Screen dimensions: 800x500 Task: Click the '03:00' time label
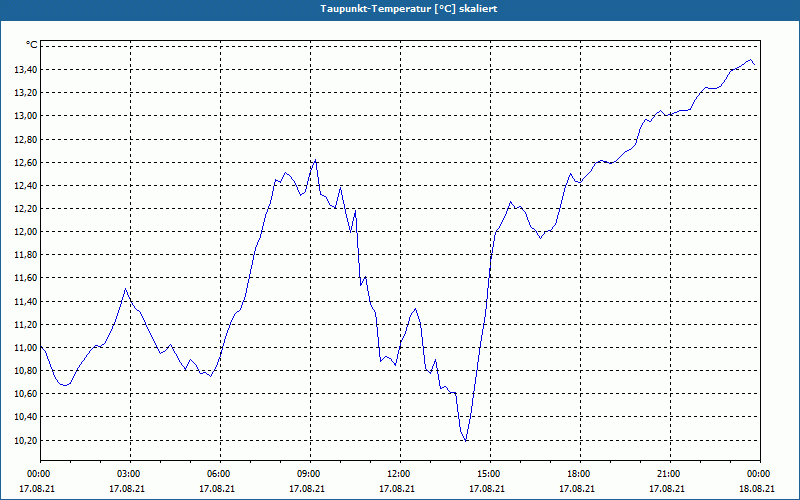(x=129, y=474)
